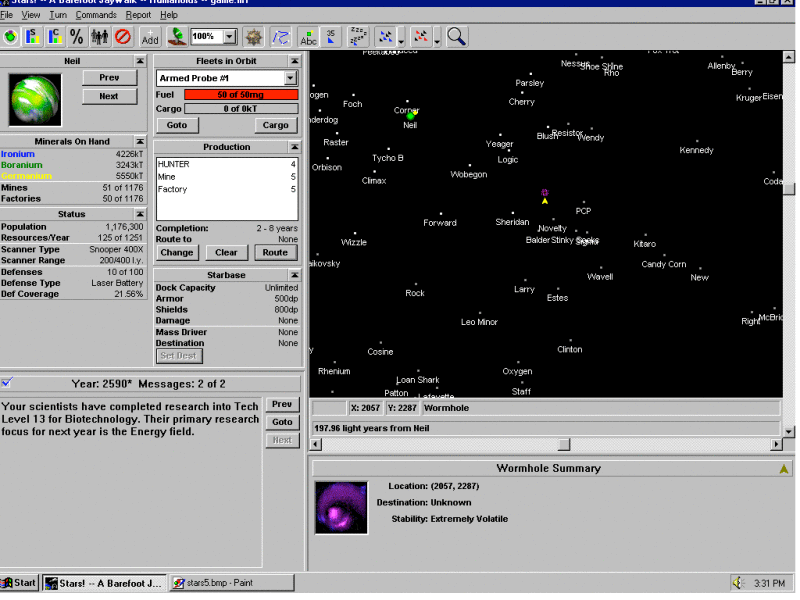Click the Sheridan star on the map
Viewport: 800px width, 600px height.
tap(513, 213)
